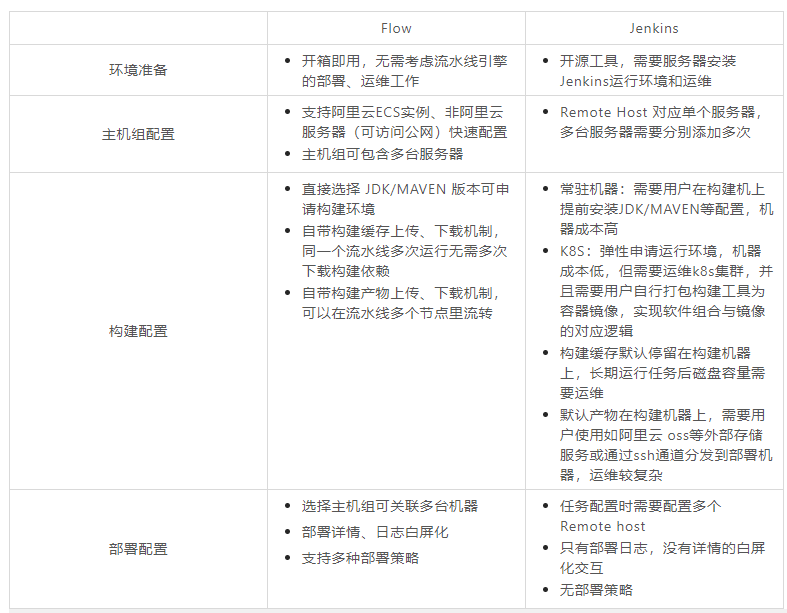
Task: Select the 'Flow' column header
Action: [x=396, y=28]
